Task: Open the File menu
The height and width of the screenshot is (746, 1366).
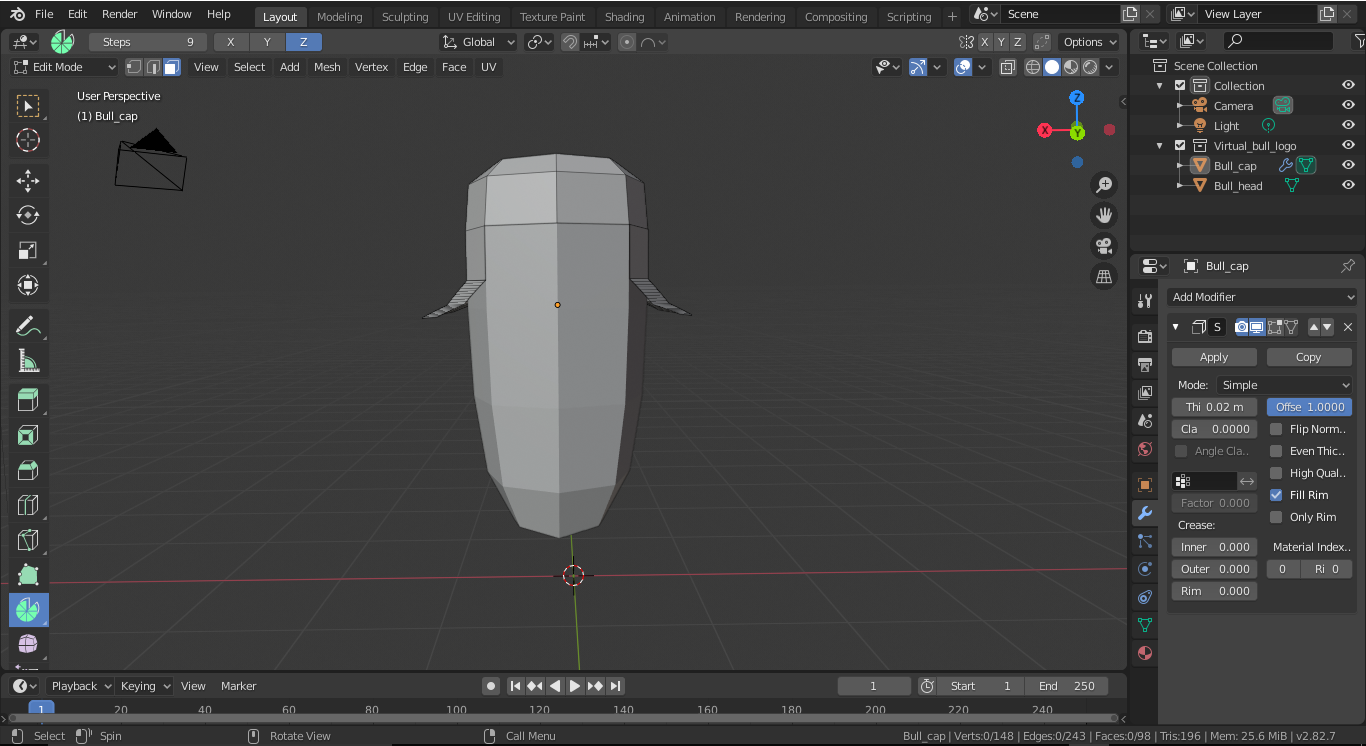Action: (x=44, y=14)
